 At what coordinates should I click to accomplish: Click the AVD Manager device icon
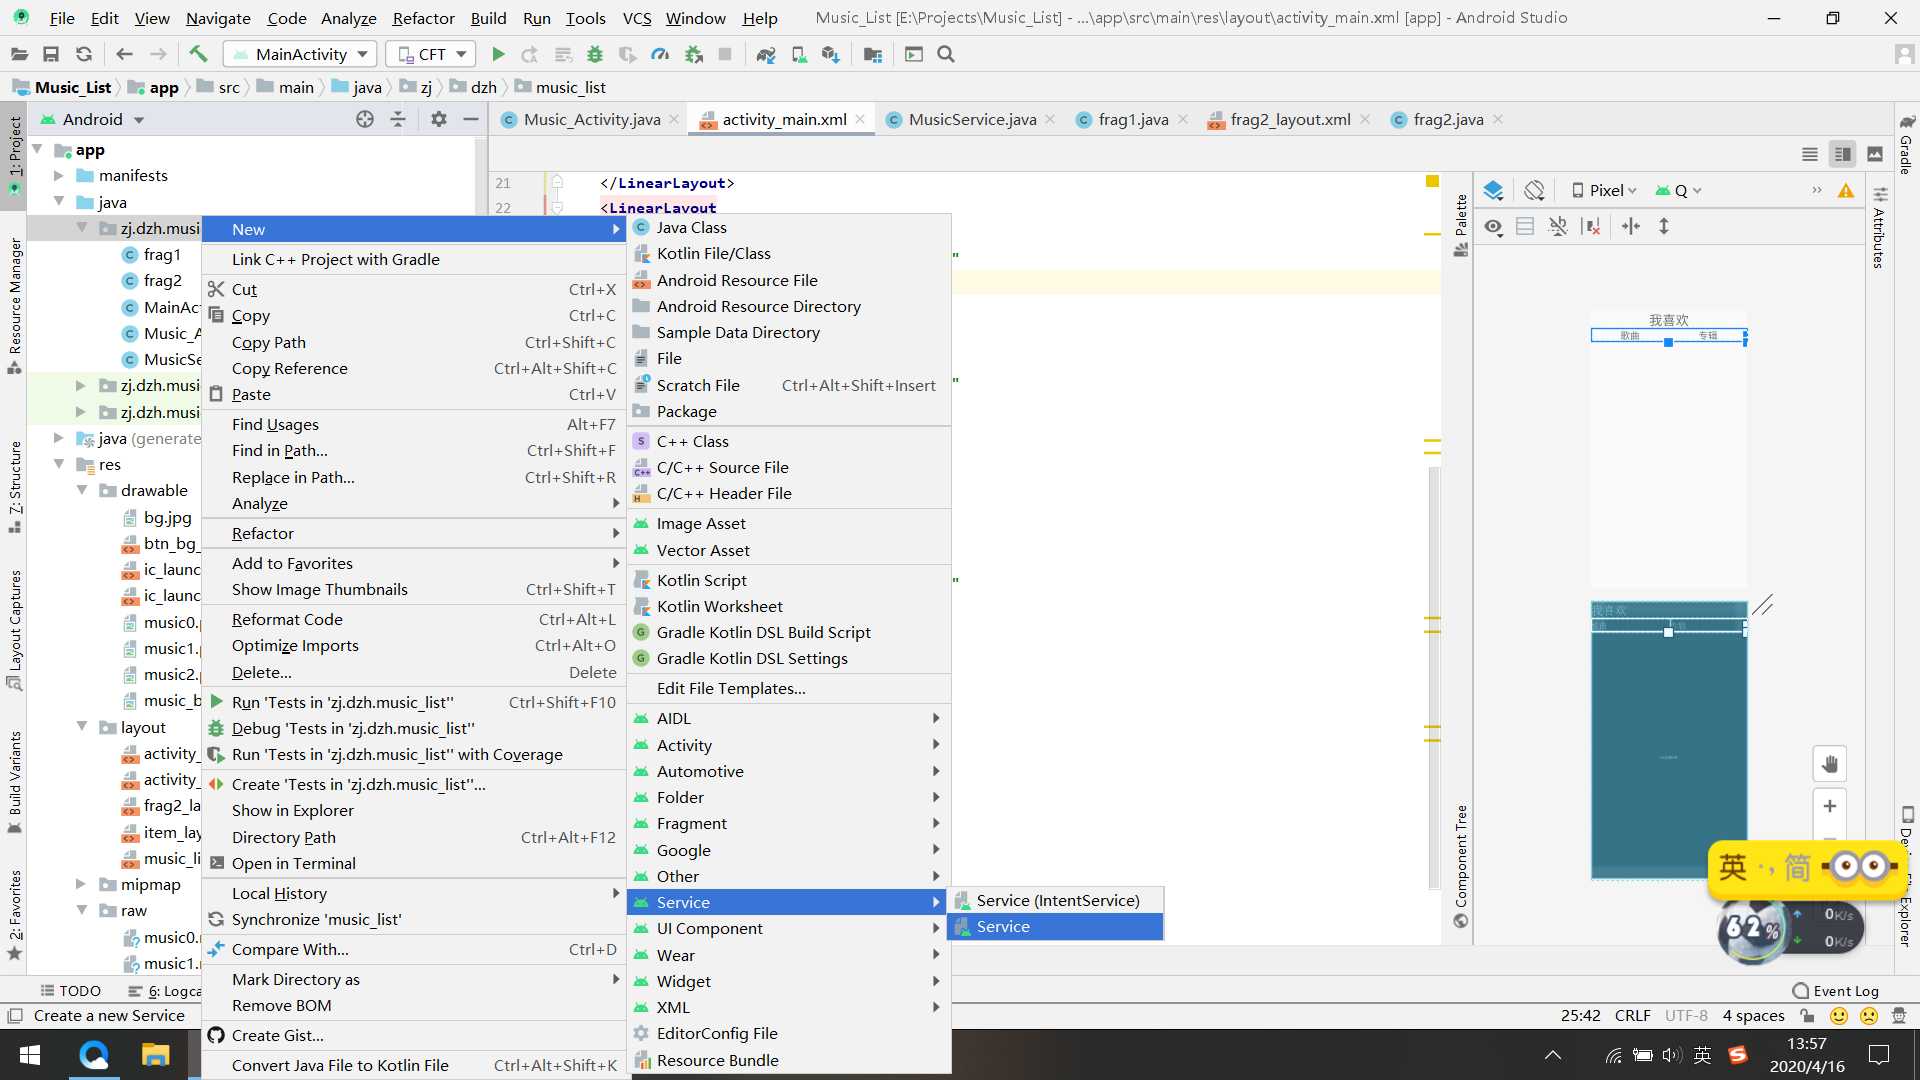tap(800, 54)
